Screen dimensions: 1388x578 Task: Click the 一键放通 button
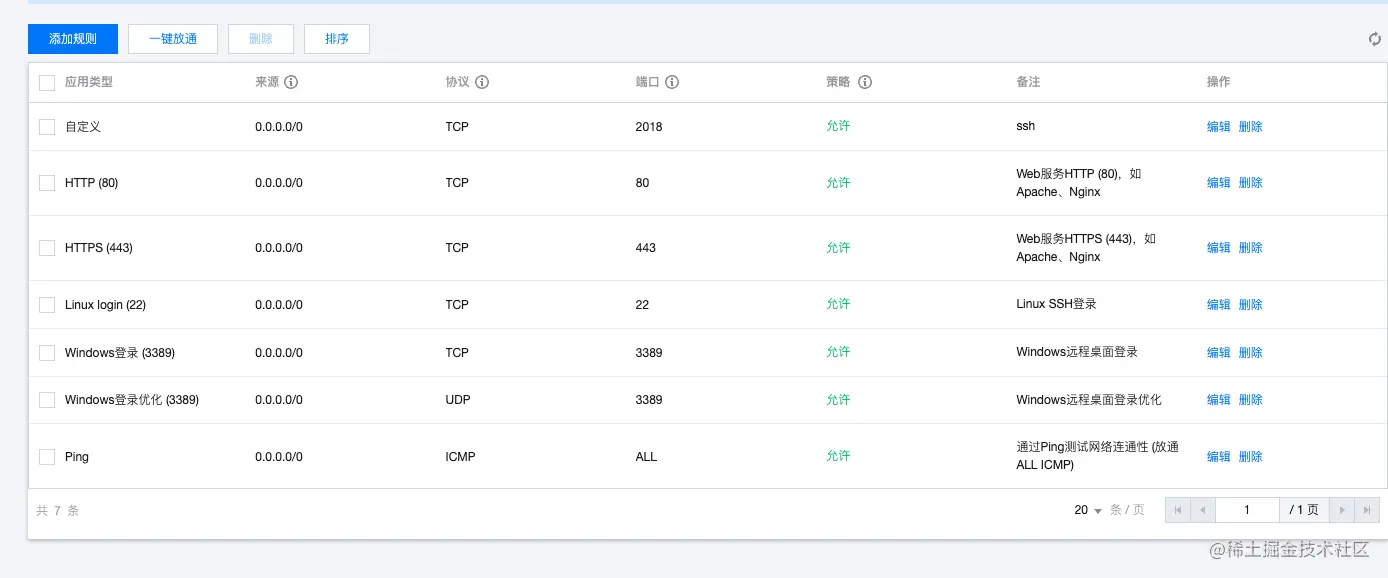pos(173,39)
